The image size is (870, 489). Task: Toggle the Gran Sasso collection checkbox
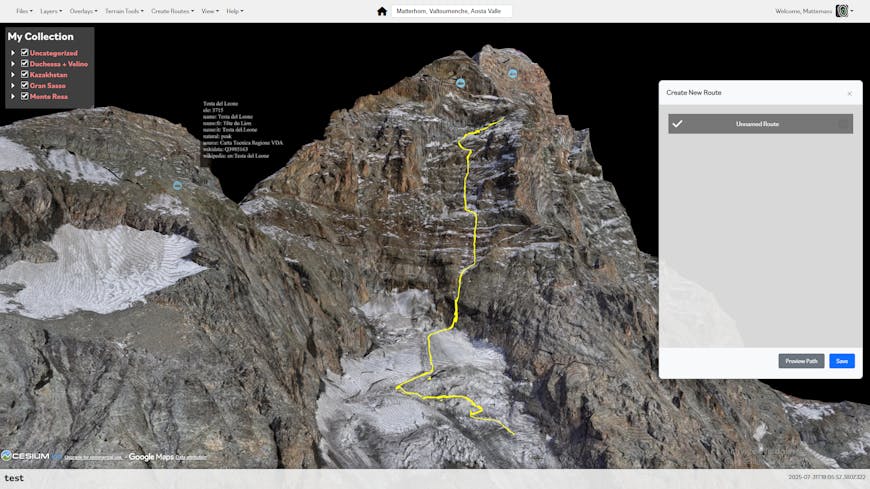pos(24,85)
